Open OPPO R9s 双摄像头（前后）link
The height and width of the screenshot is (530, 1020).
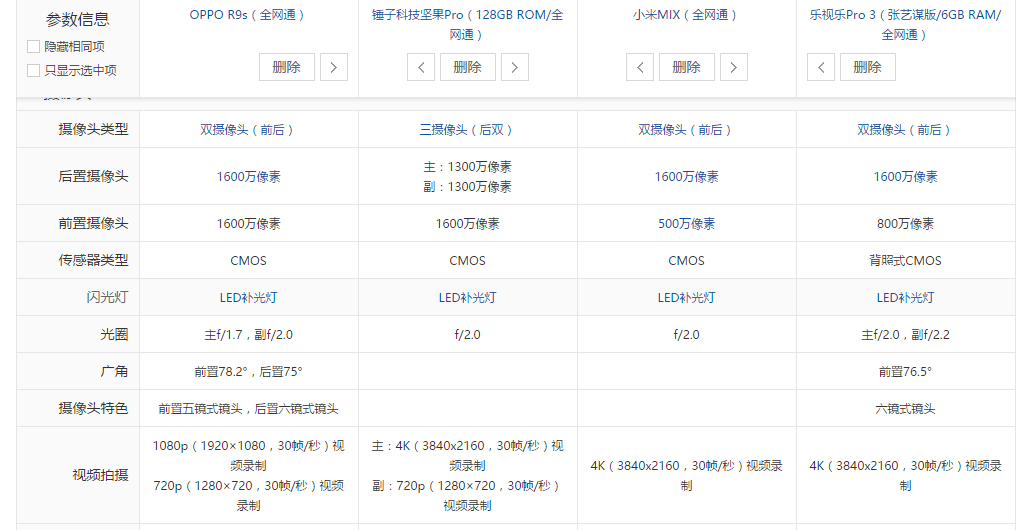248,130
